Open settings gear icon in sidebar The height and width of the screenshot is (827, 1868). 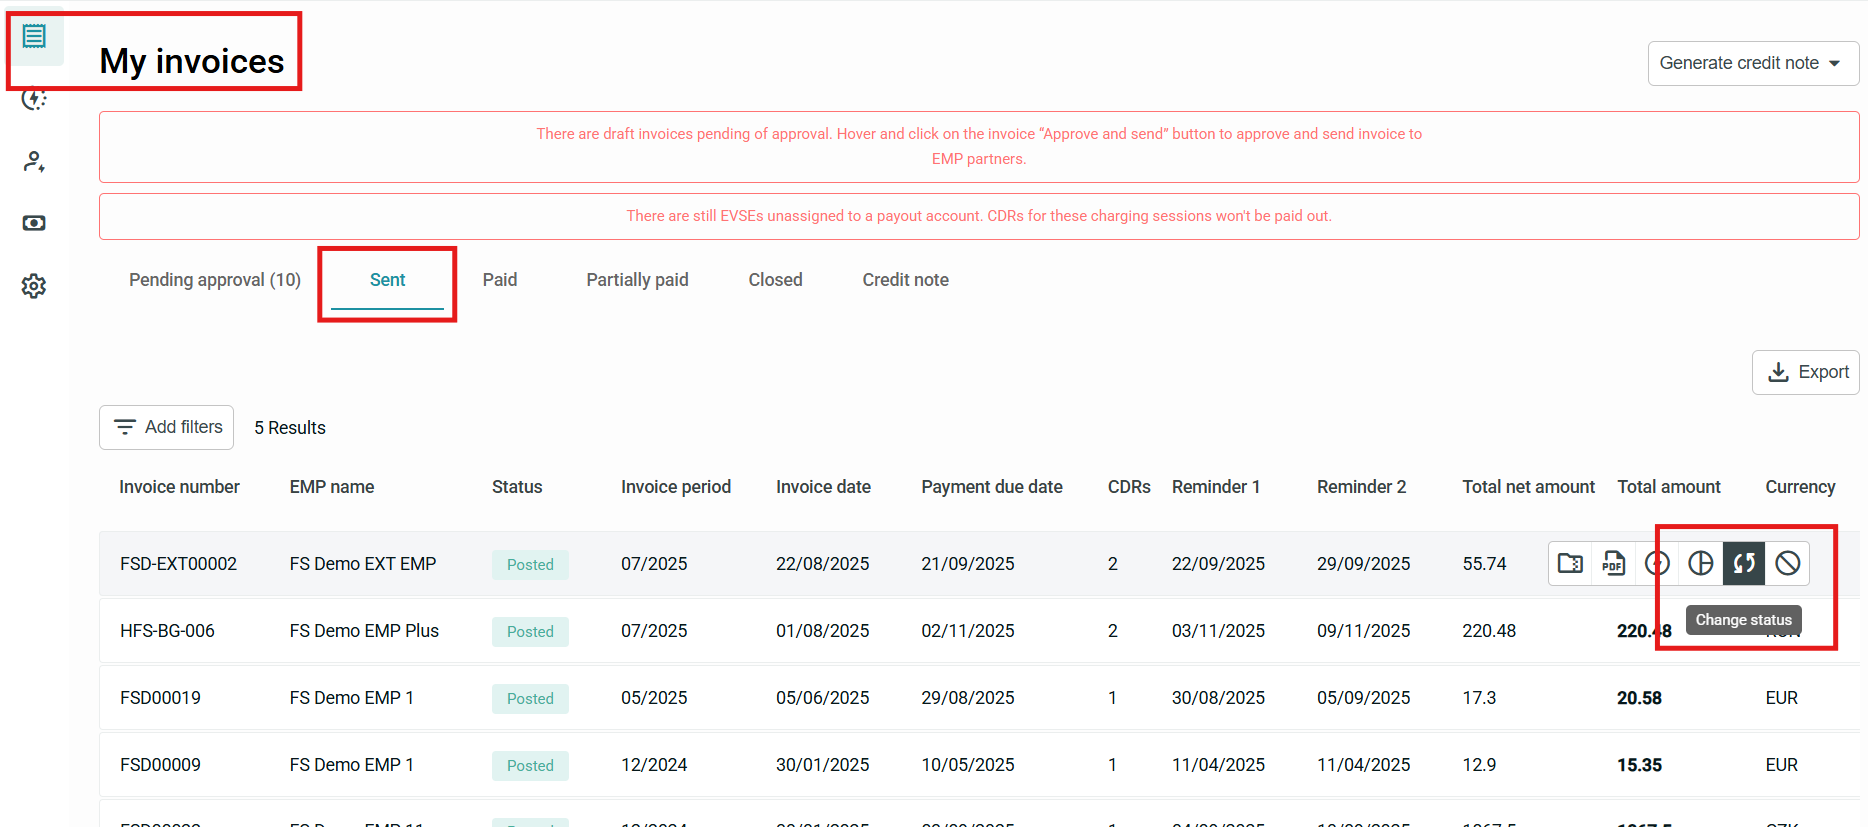pos(34,286)
